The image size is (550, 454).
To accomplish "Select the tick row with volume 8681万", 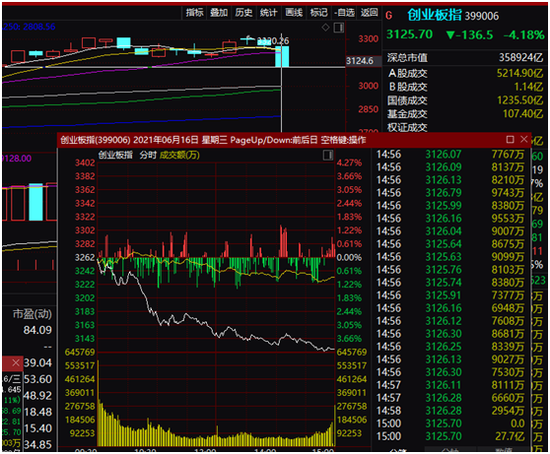I will click(450, 334).
